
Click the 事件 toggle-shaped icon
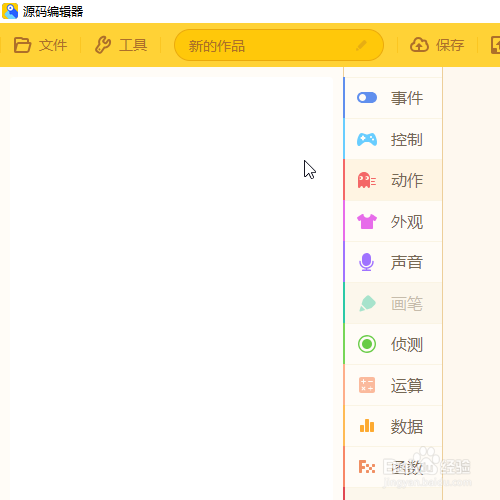(x=367, y=98)
